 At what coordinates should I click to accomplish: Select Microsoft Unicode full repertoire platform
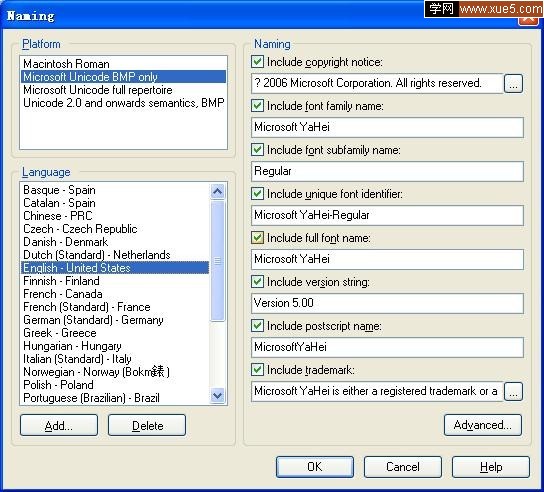pos(124,90)
